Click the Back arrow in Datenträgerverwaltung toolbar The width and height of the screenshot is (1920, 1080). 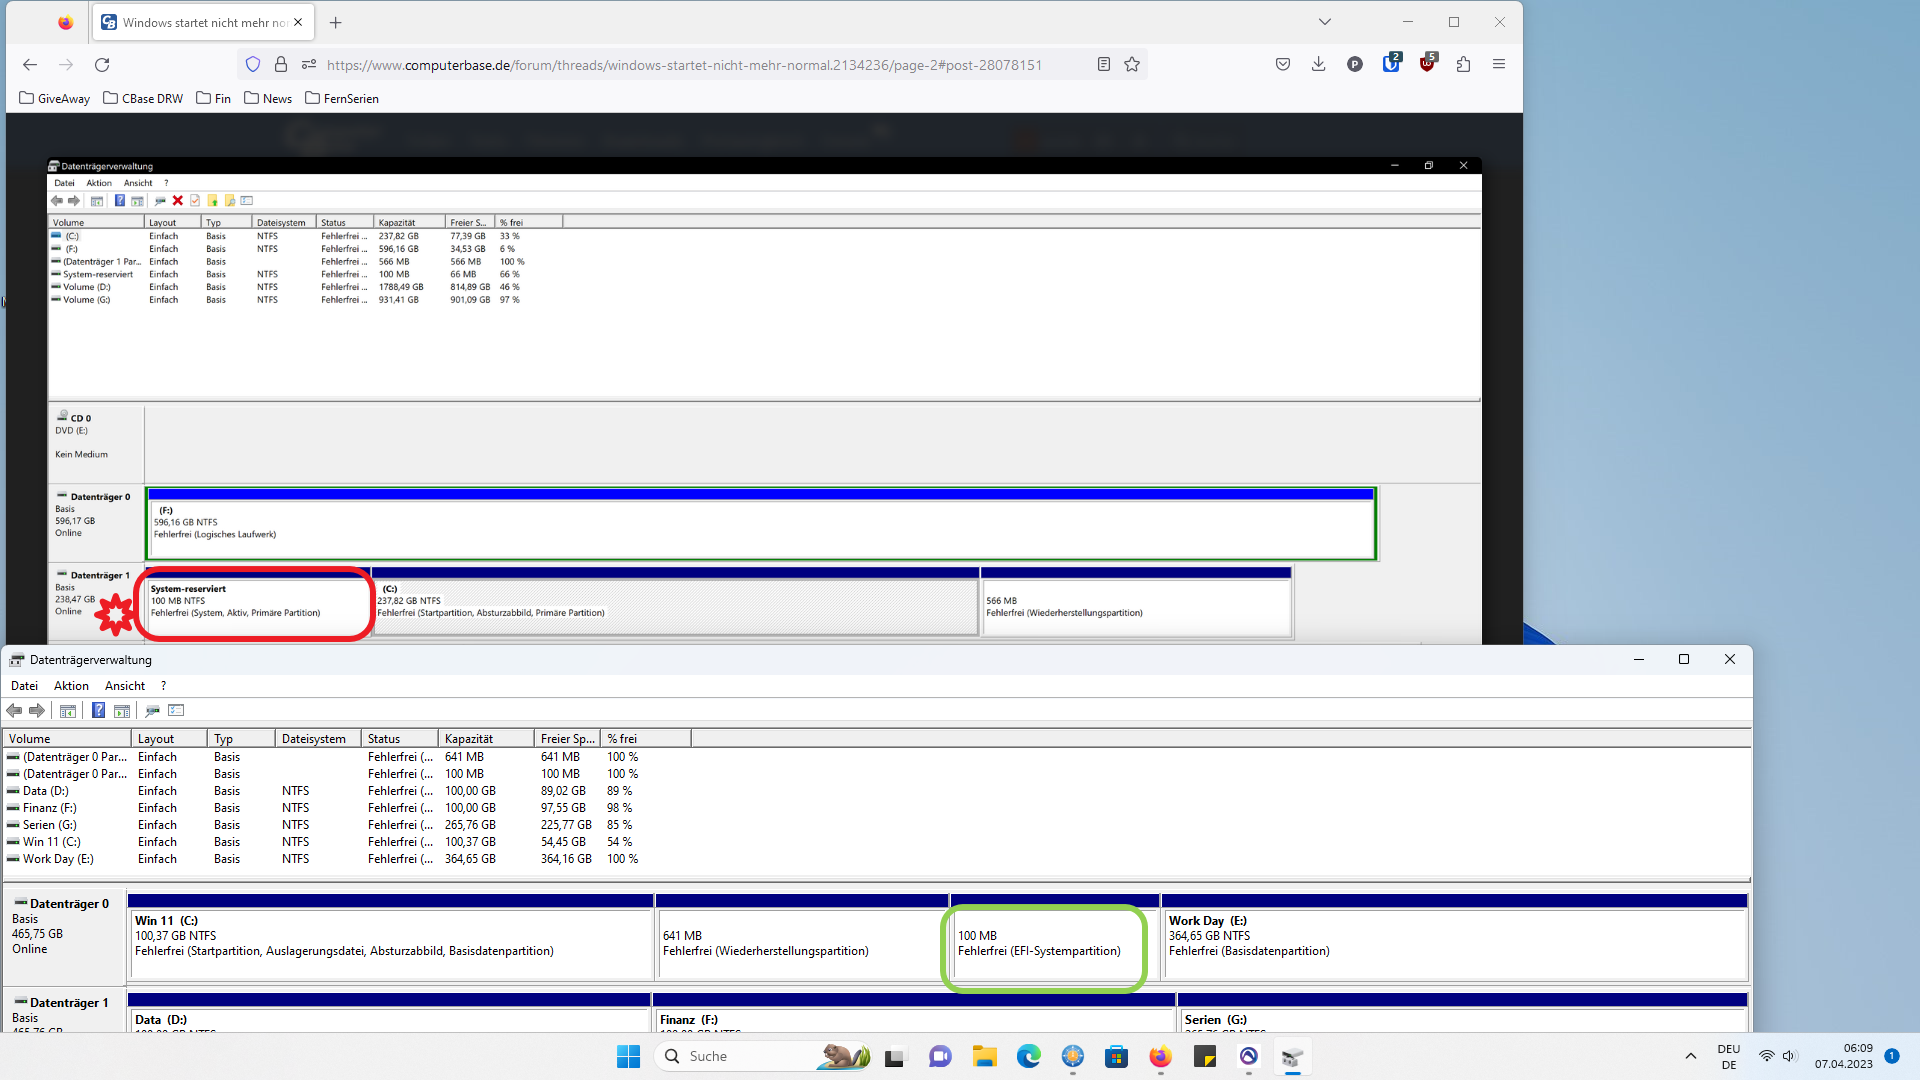[x=14, y=710]
